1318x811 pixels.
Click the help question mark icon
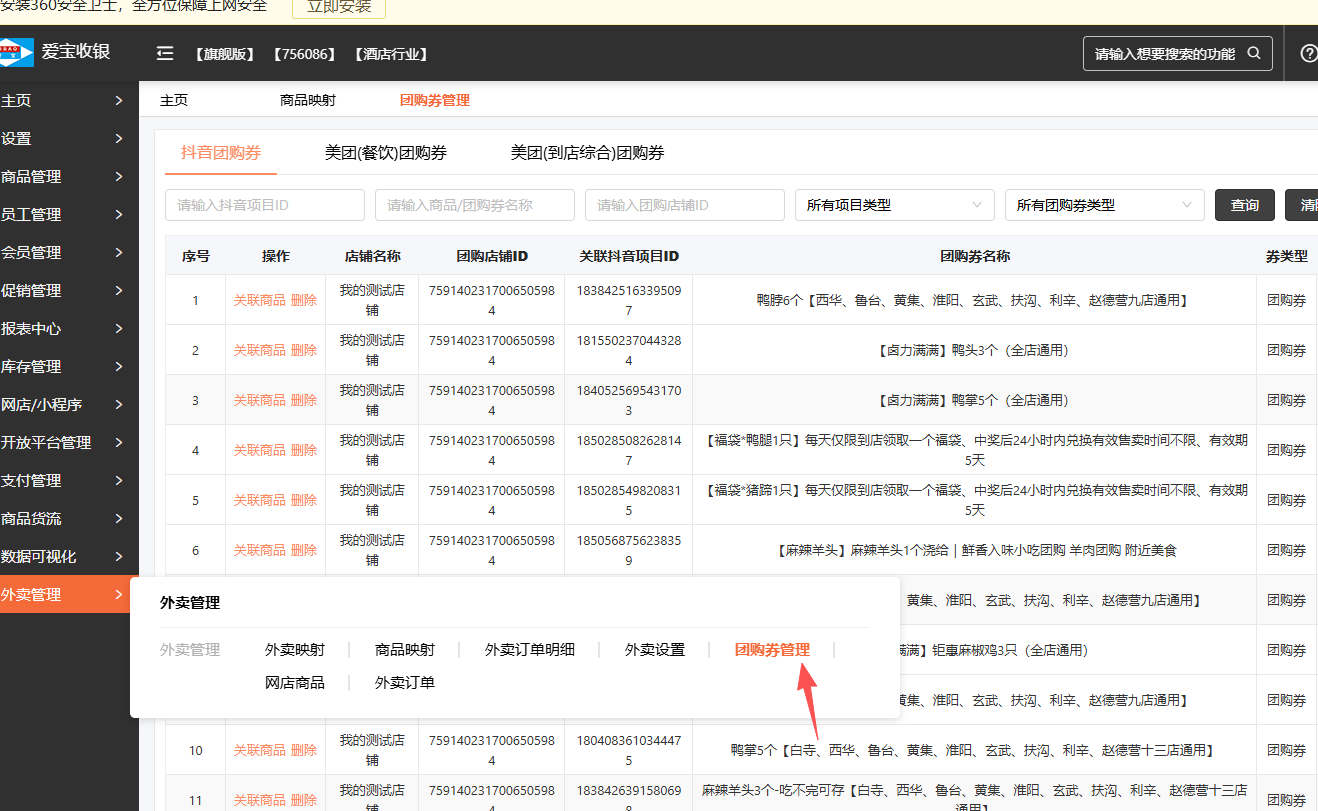point(1308,54)
